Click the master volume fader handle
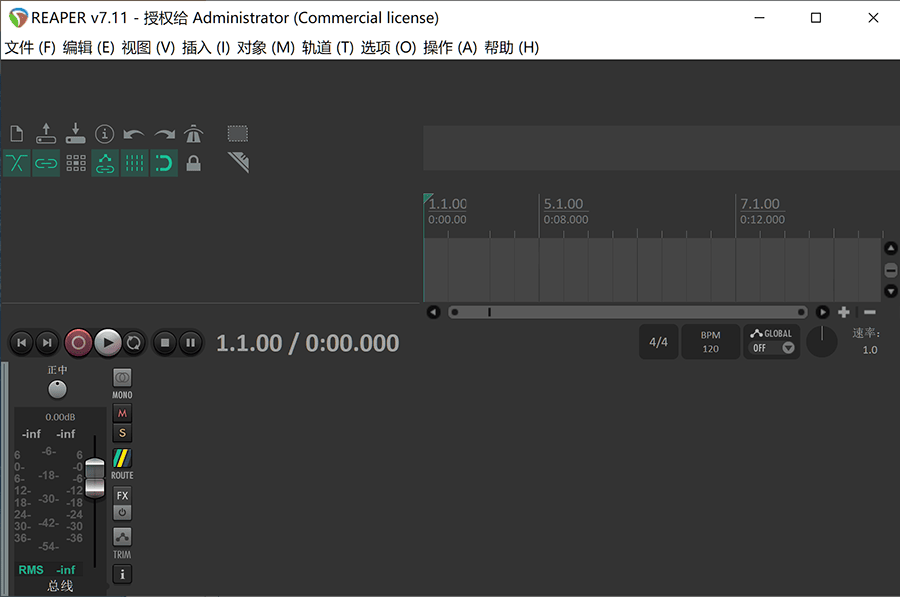 tap(95, 477)
